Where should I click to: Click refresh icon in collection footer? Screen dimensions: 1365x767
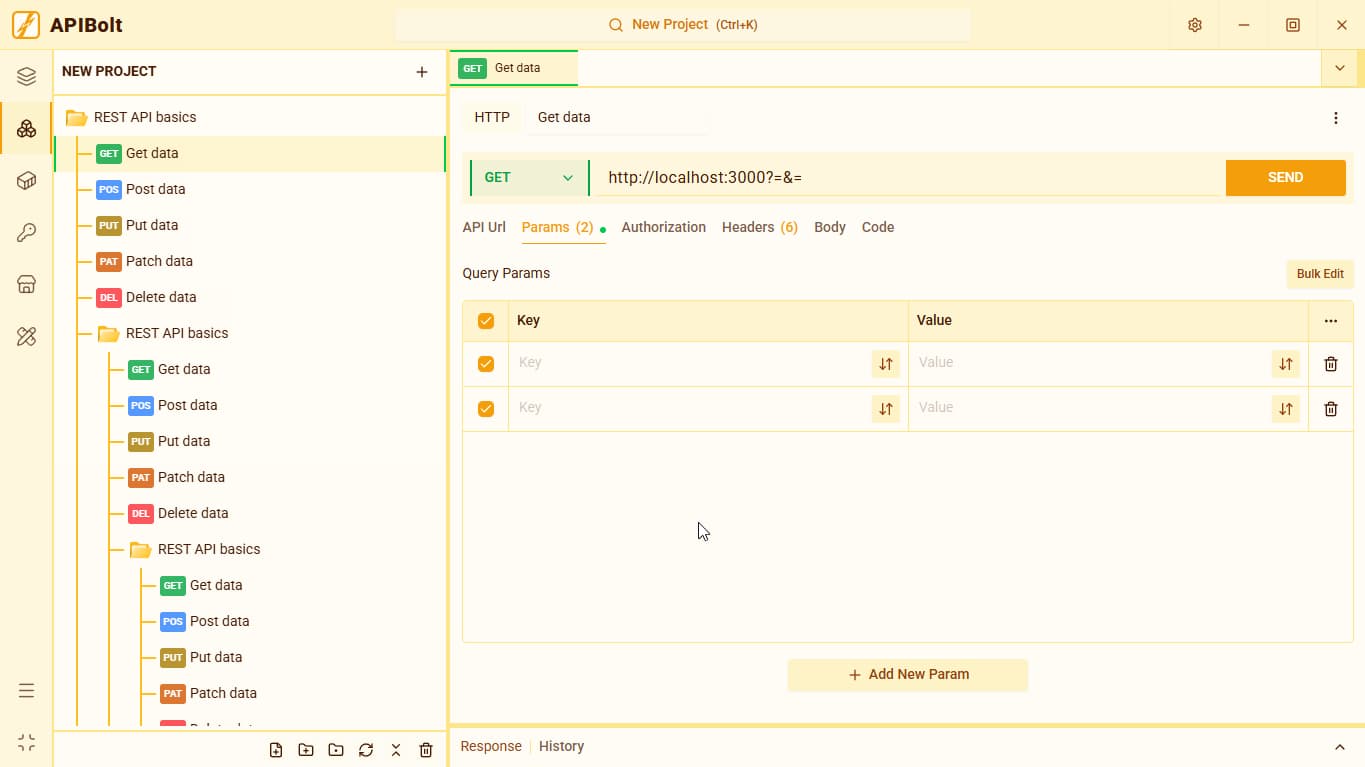(366, 750)
